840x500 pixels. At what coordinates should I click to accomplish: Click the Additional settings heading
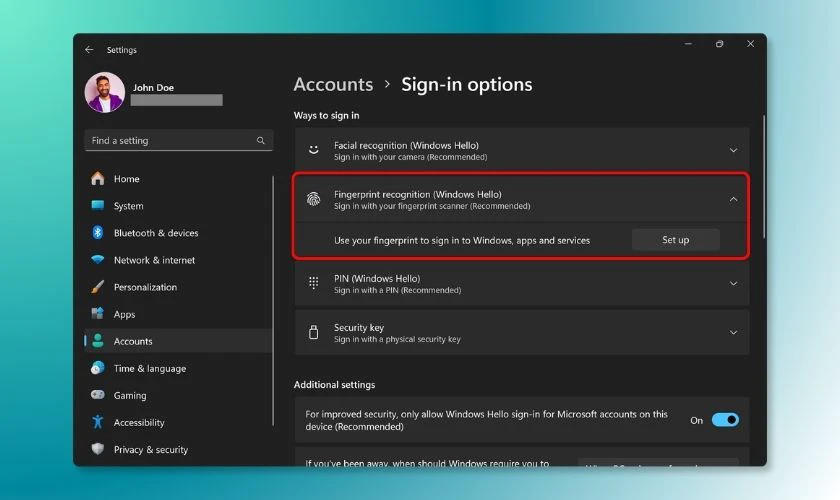click(x=334, y=385)
